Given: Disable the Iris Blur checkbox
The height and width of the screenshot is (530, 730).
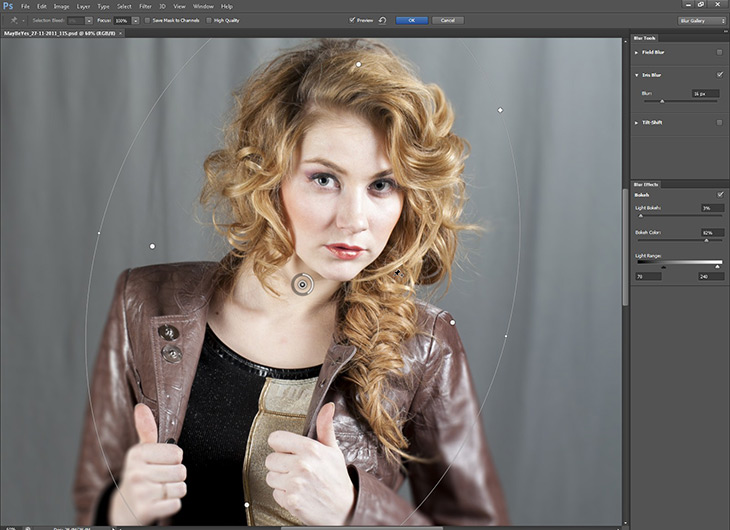Looking at the screenshot, I should point(720,75).
